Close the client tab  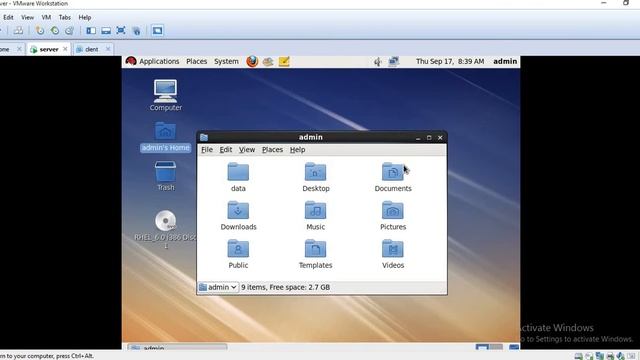[x=108, y=49]
